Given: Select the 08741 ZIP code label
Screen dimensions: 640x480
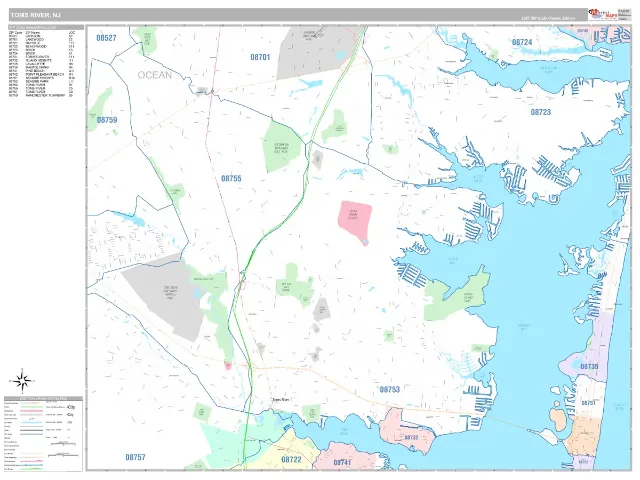Looking at the screenshot, I should 342,462.
